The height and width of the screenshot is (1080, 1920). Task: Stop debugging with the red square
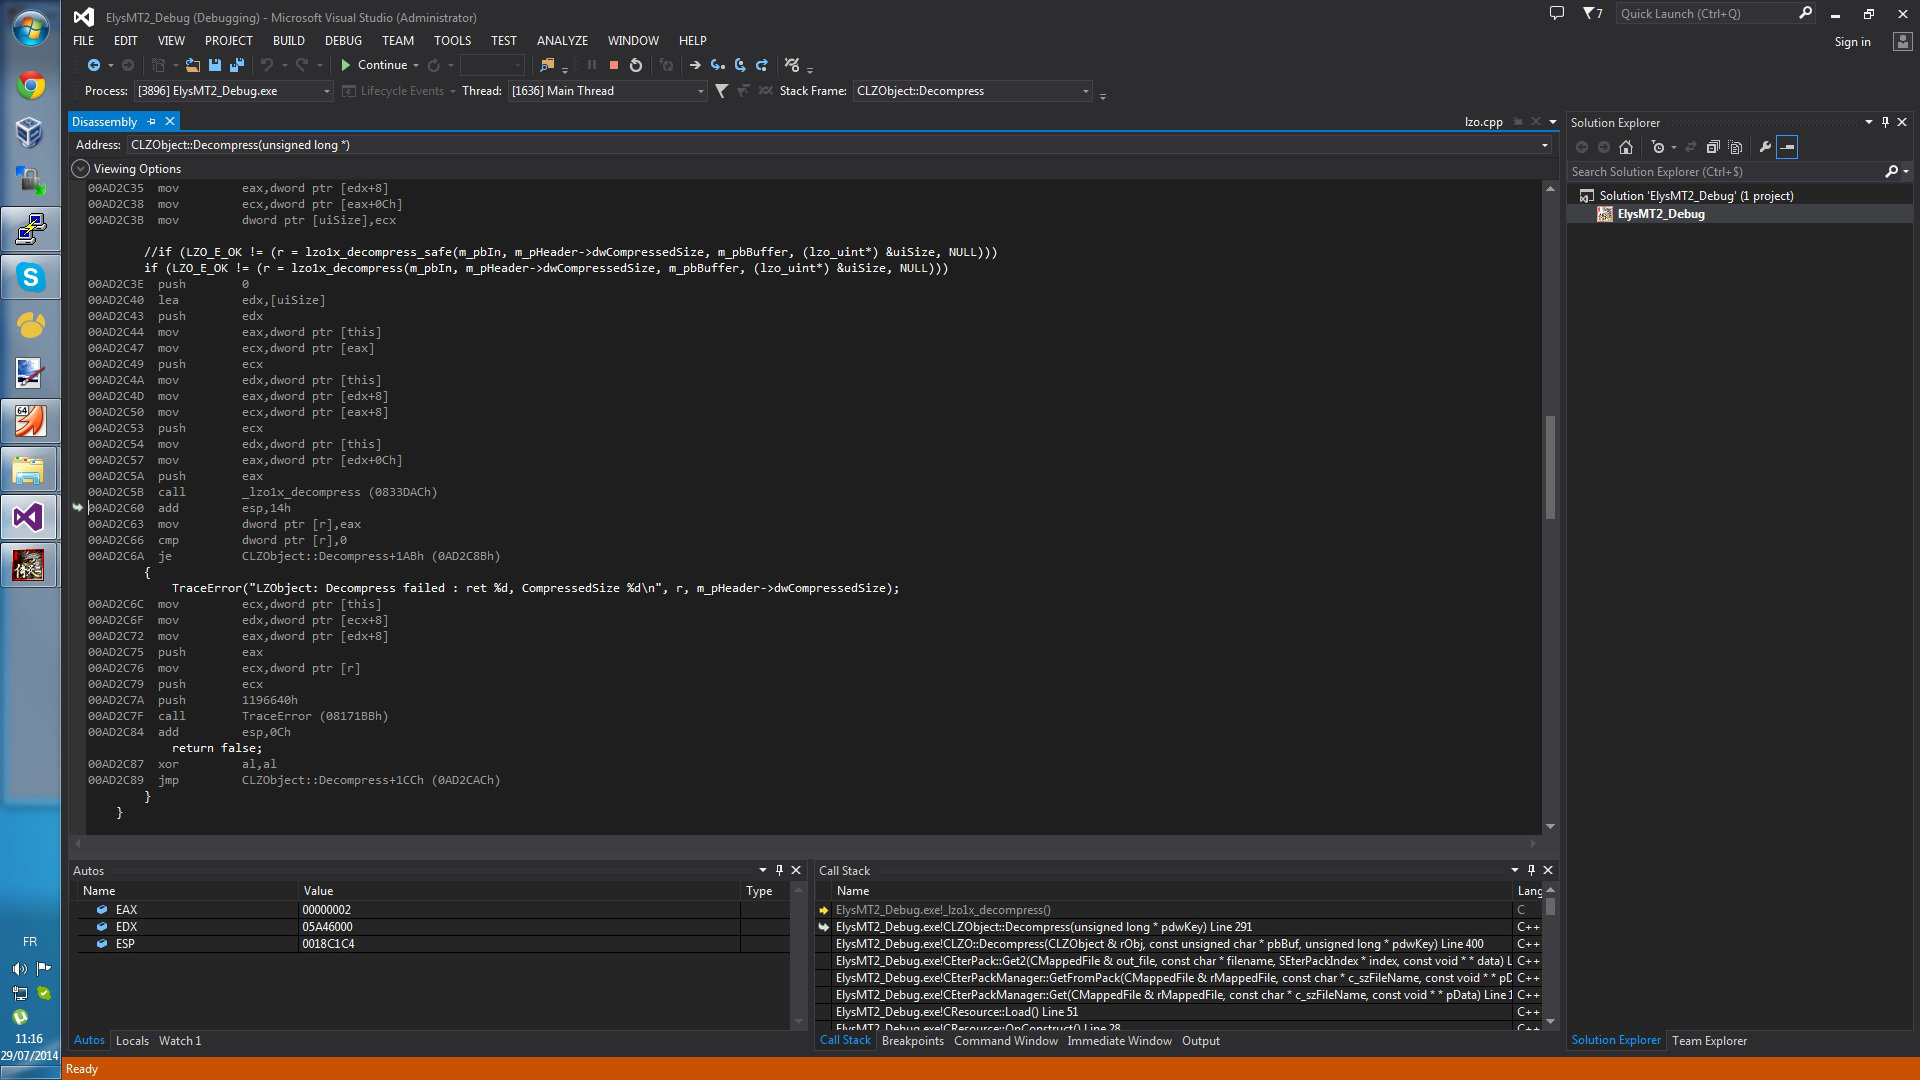614,65
